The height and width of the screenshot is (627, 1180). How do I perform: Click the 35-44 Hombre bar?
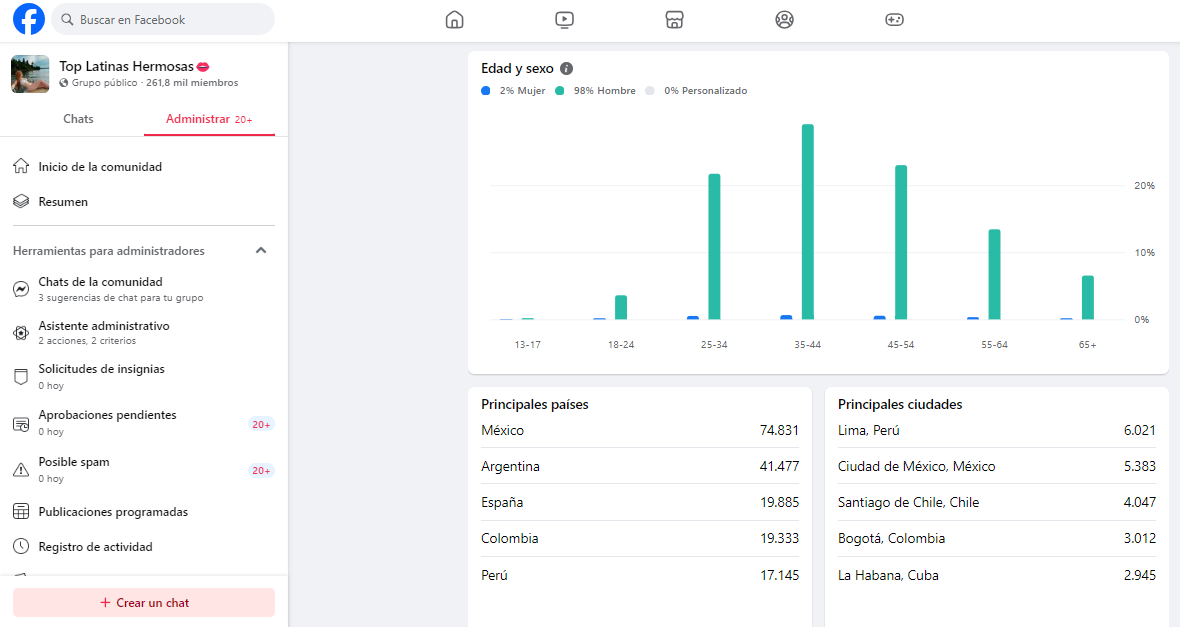(x=807, y=222)
